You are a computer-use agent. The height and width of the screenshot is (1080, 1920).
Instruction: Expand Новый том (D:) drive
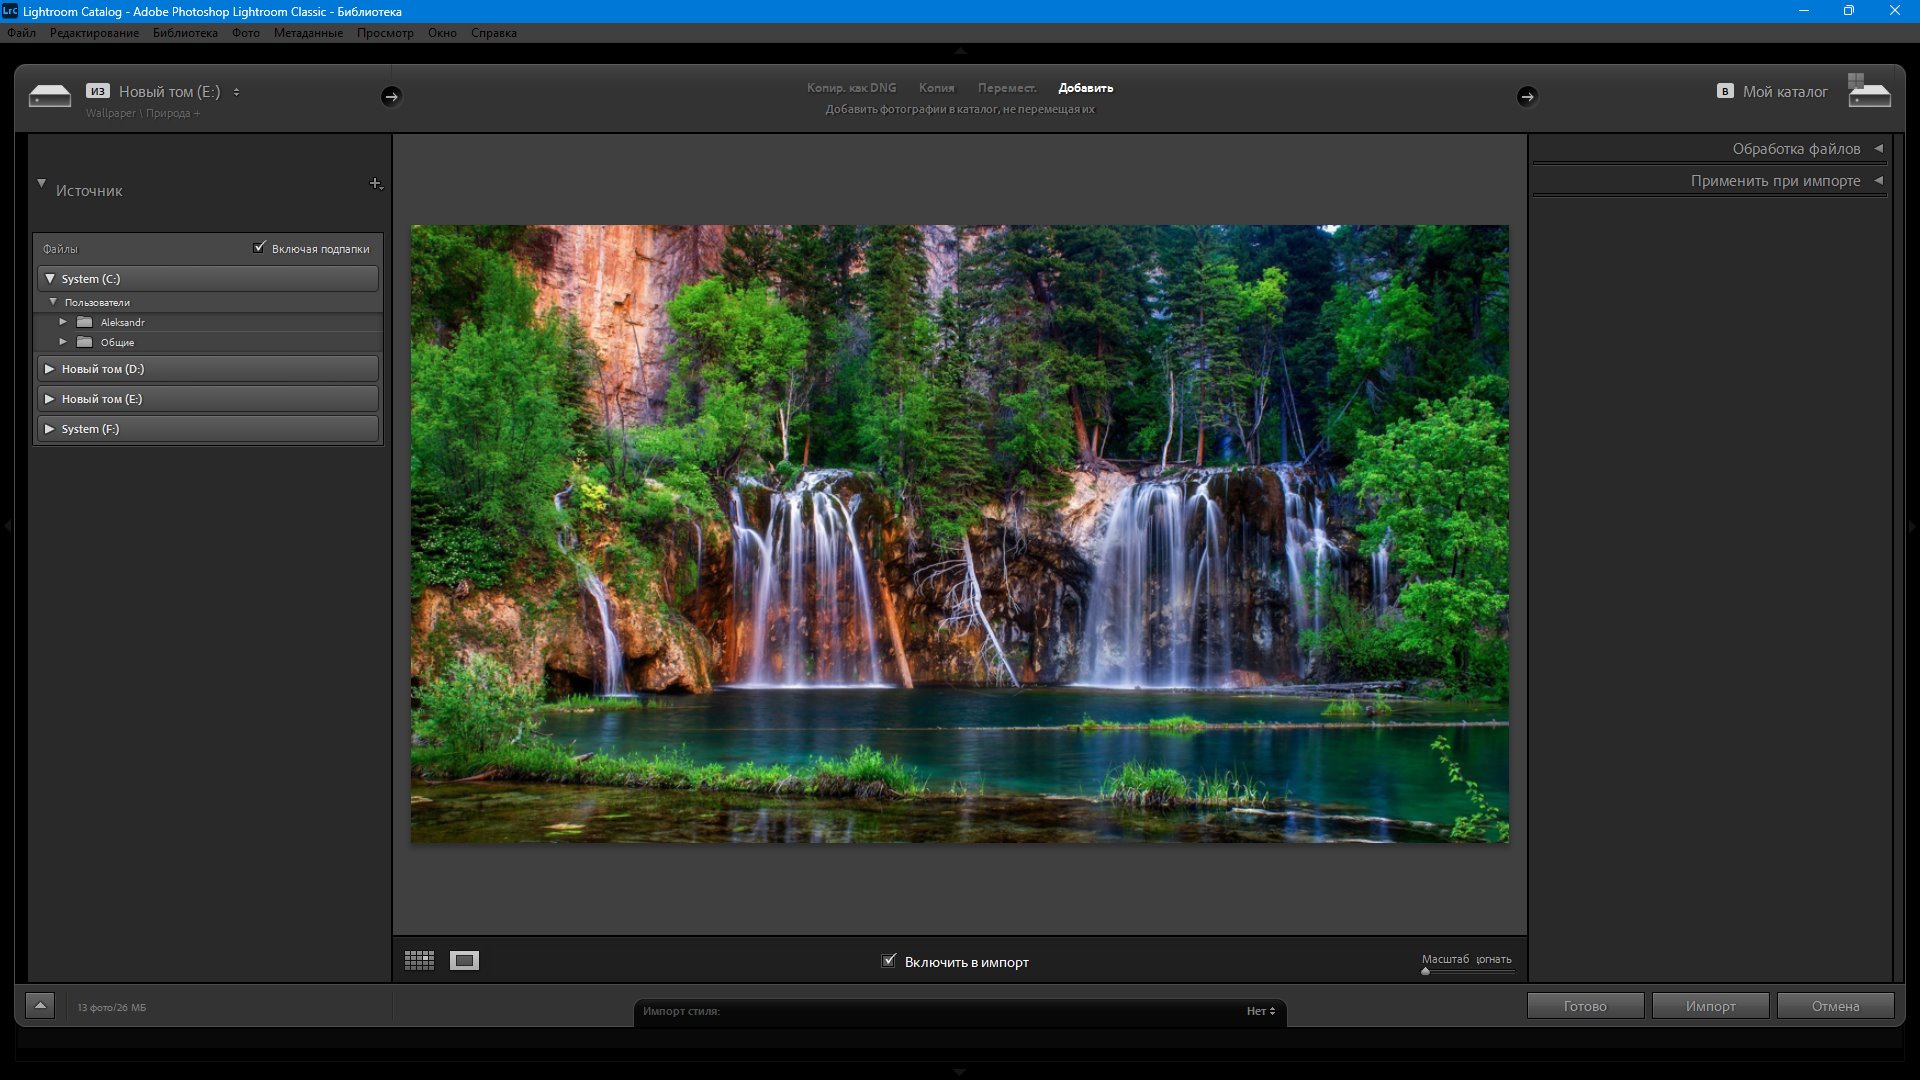point(50,369)
